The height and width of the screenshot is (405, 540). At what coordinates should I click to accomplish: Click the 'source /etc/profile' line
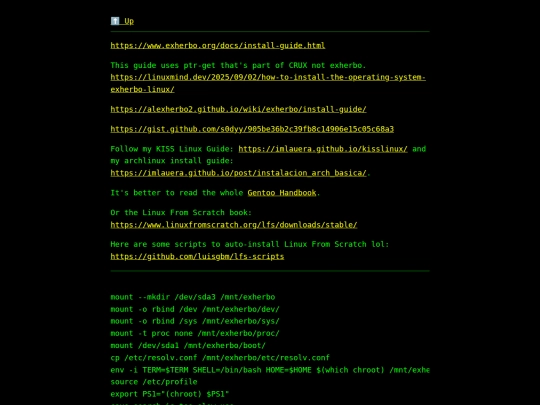(x=154, y=382)
